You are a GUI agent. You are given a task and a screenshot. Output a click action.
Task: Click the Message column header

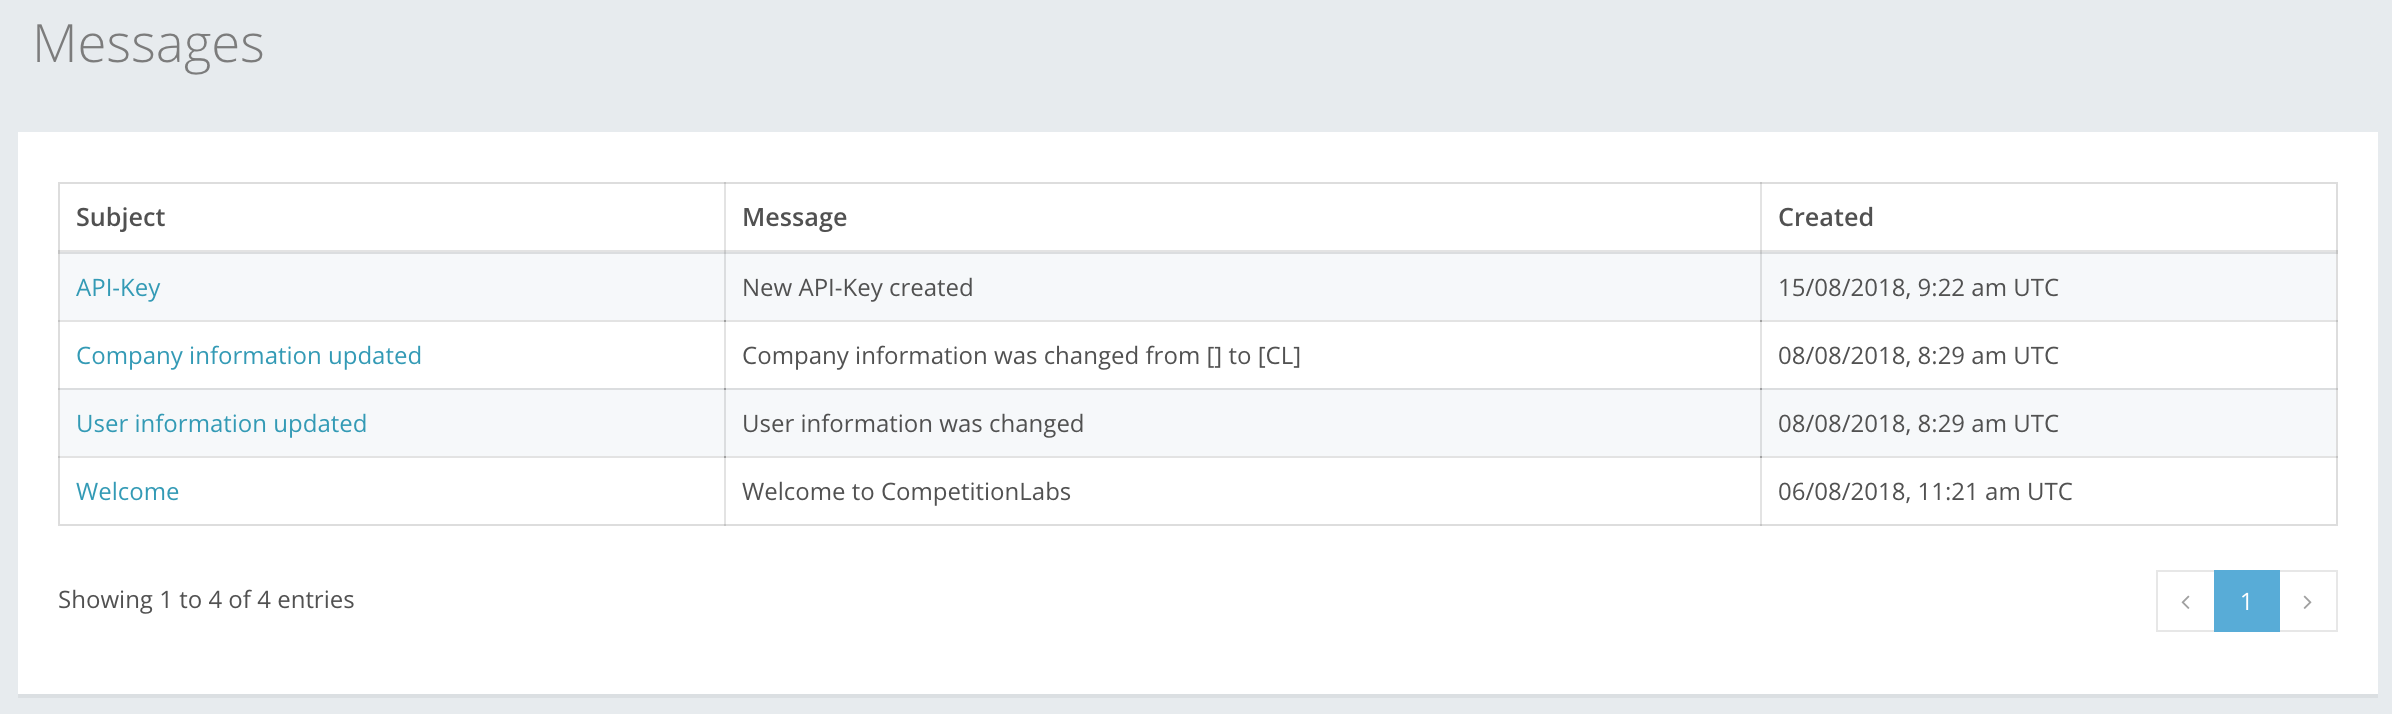(x=794, y=218)
